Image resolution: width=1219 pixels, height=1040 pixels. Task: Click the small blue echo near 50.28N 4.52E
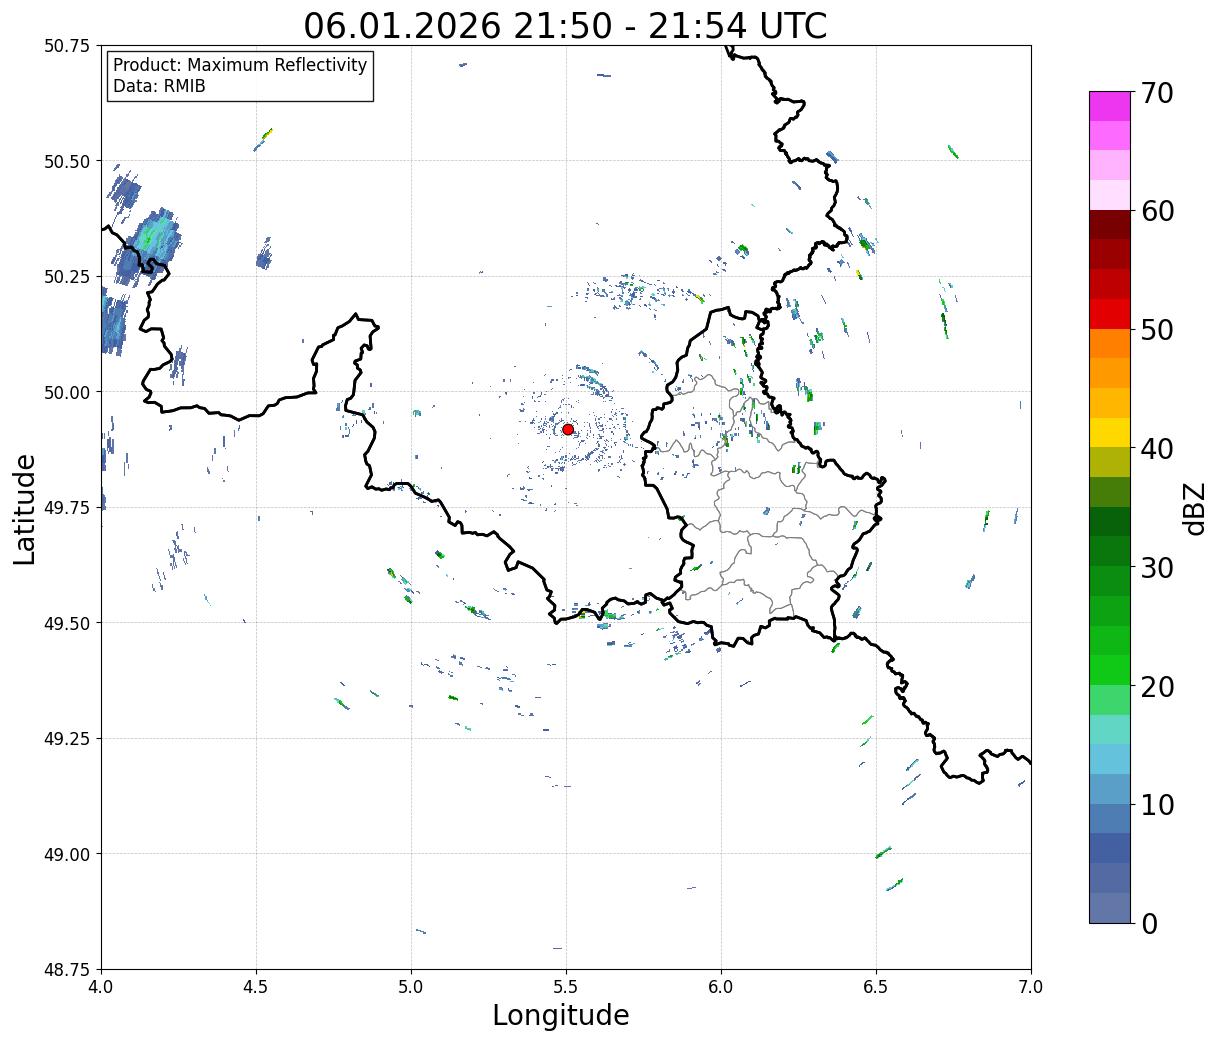pos(264,255)
